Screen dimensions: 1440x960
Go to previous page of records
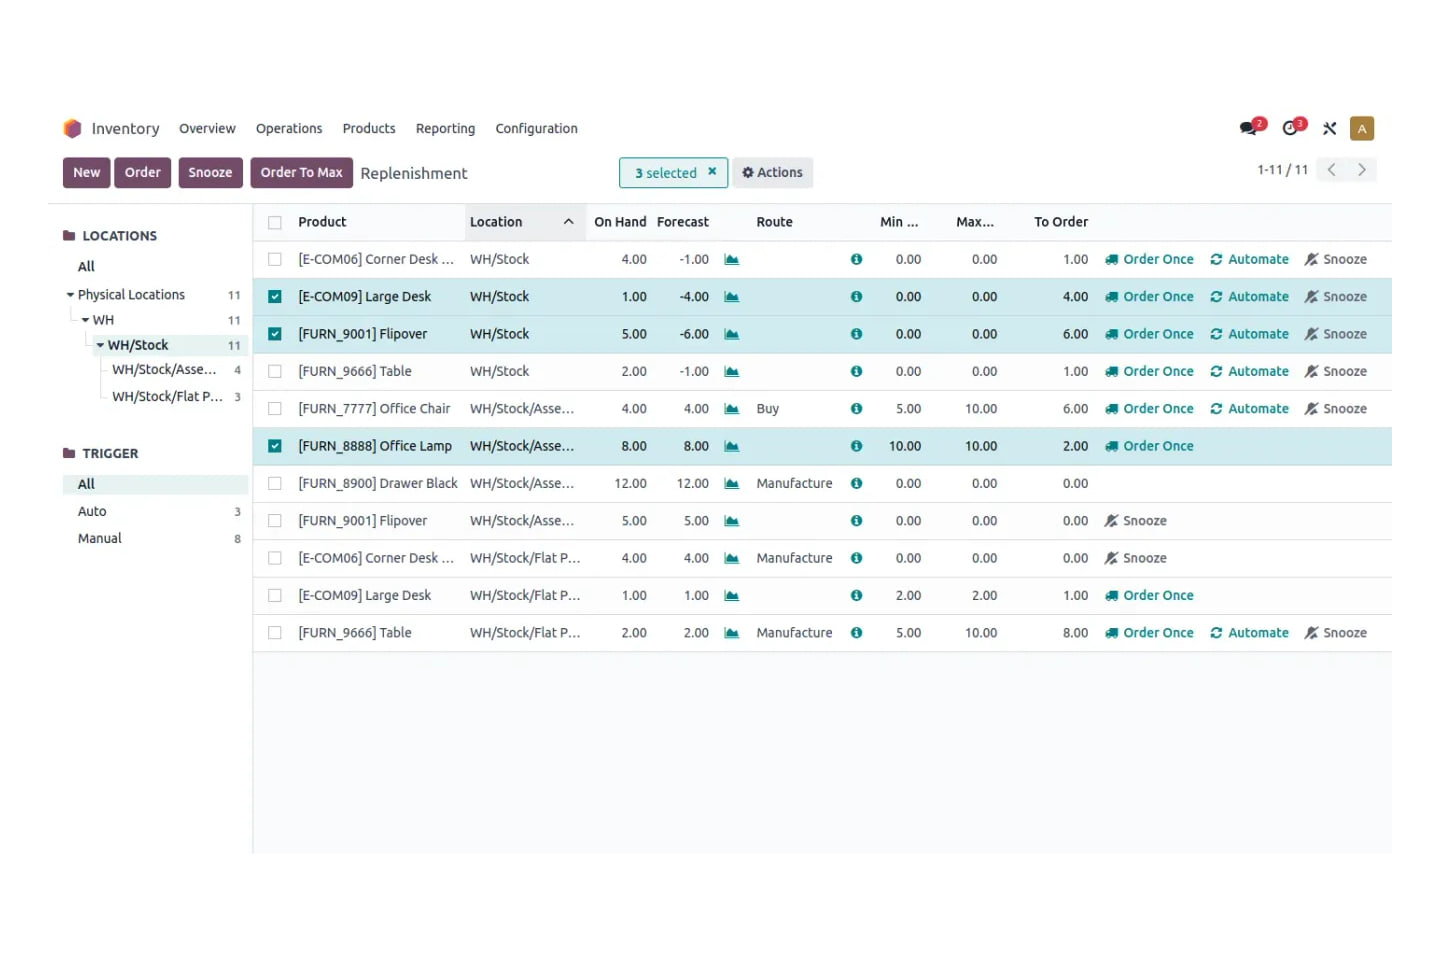[1331, 170]
